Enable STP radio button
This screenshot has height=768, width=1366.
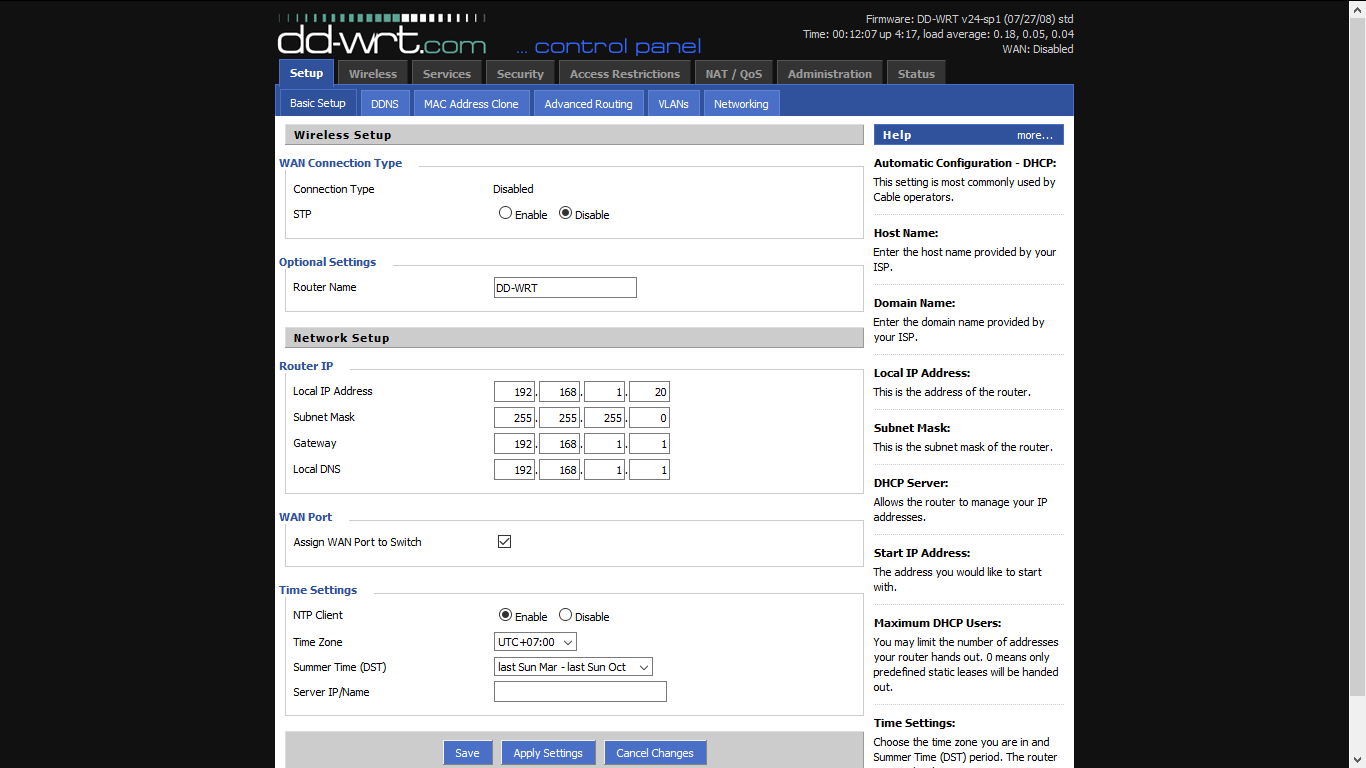[x=505, y=213]
